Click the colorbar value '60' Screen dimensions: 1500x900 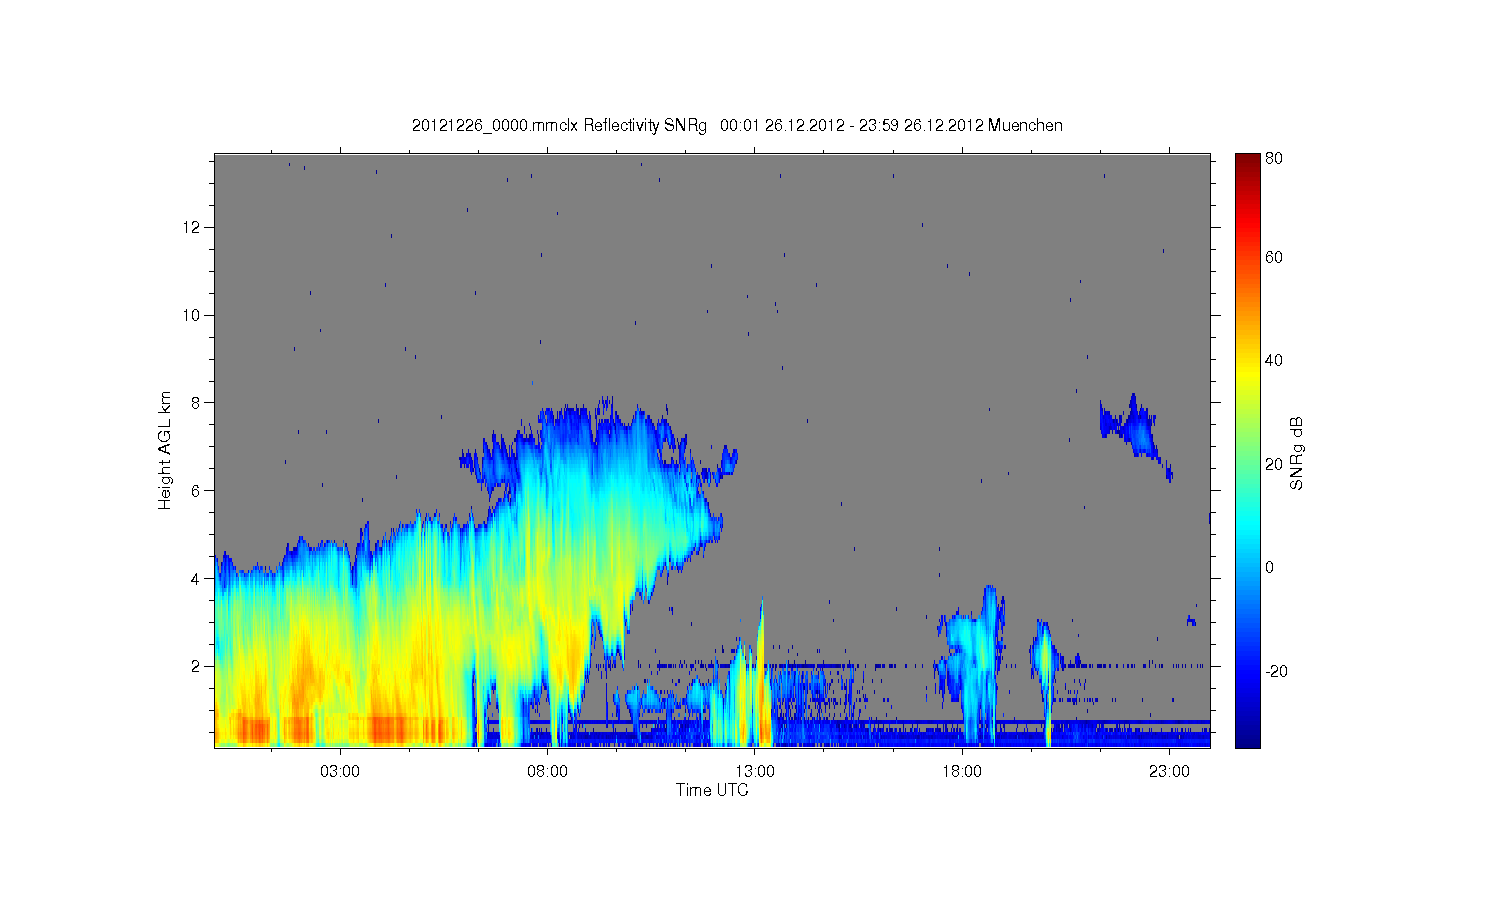pyautogui.click(x=1274, y=257)
